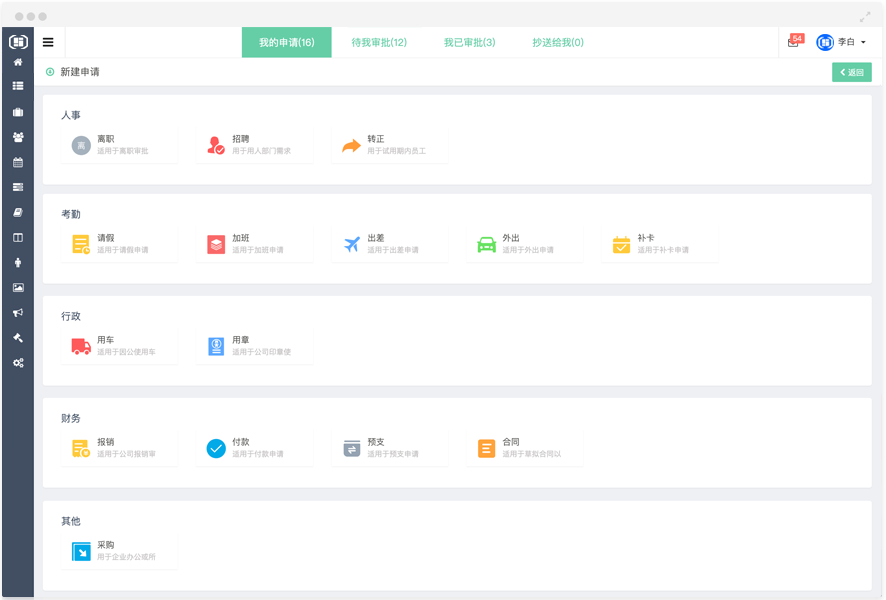Expand the 李白 user account dropdown
The height and width of the screenshot is (600, 886).
pyautogui.click(x=841, y=42)
